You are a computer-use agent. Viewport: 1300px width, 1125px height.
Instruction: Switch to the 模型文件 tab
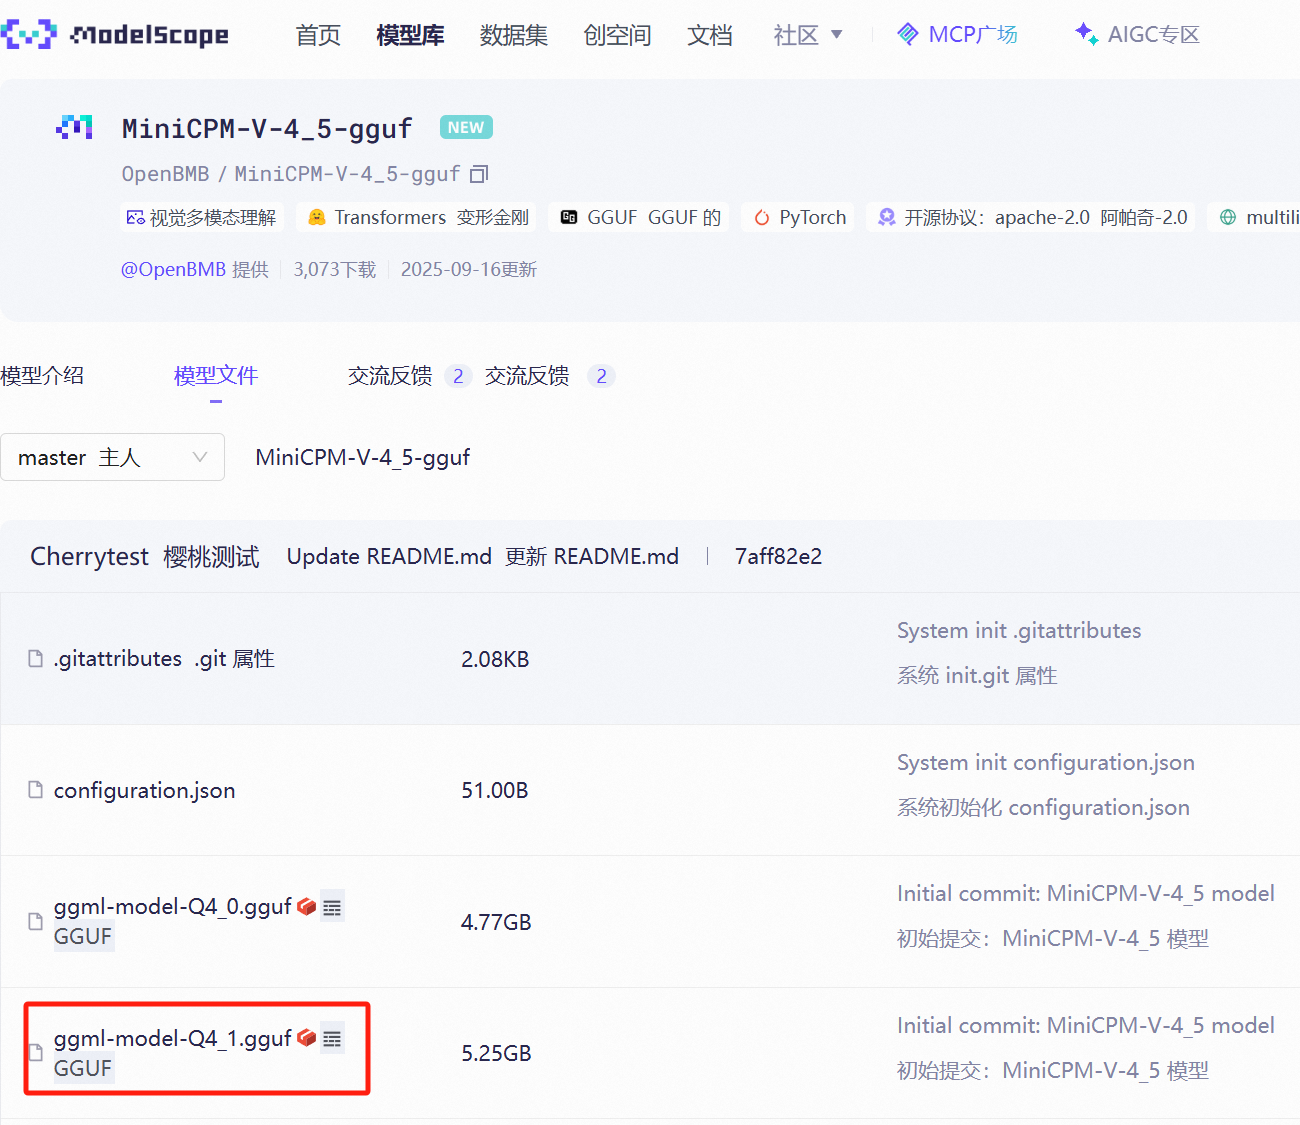tap(216, 376)
